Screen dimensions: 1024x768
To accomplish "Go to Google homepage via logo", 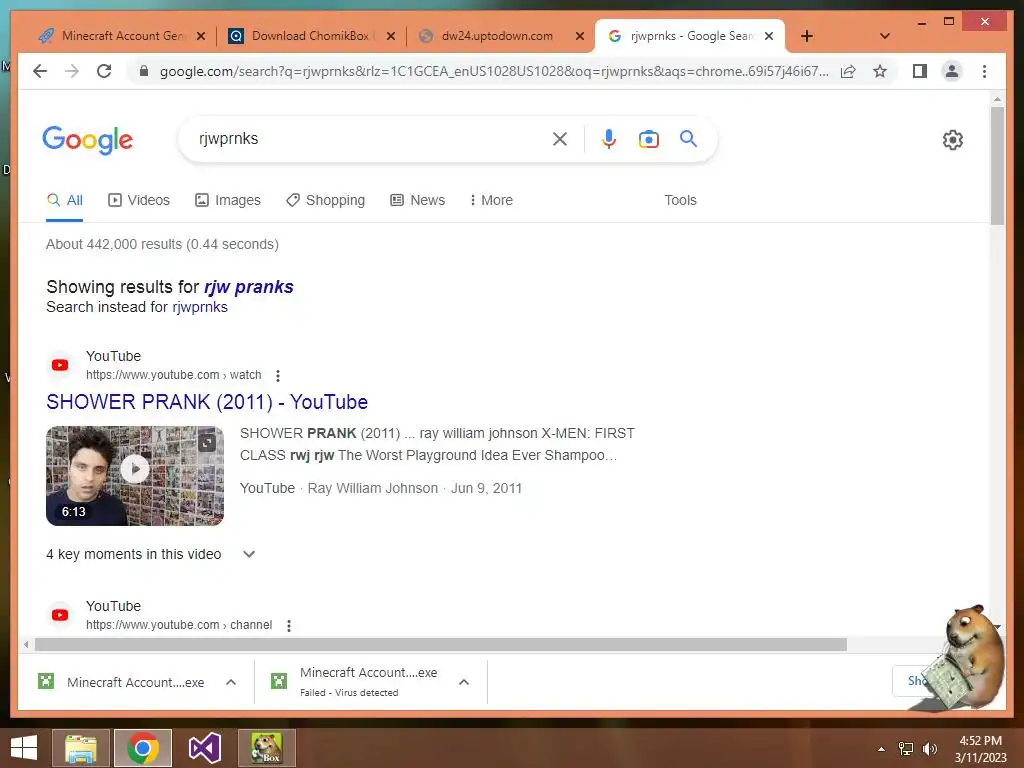I will click(x=88, y=140).
